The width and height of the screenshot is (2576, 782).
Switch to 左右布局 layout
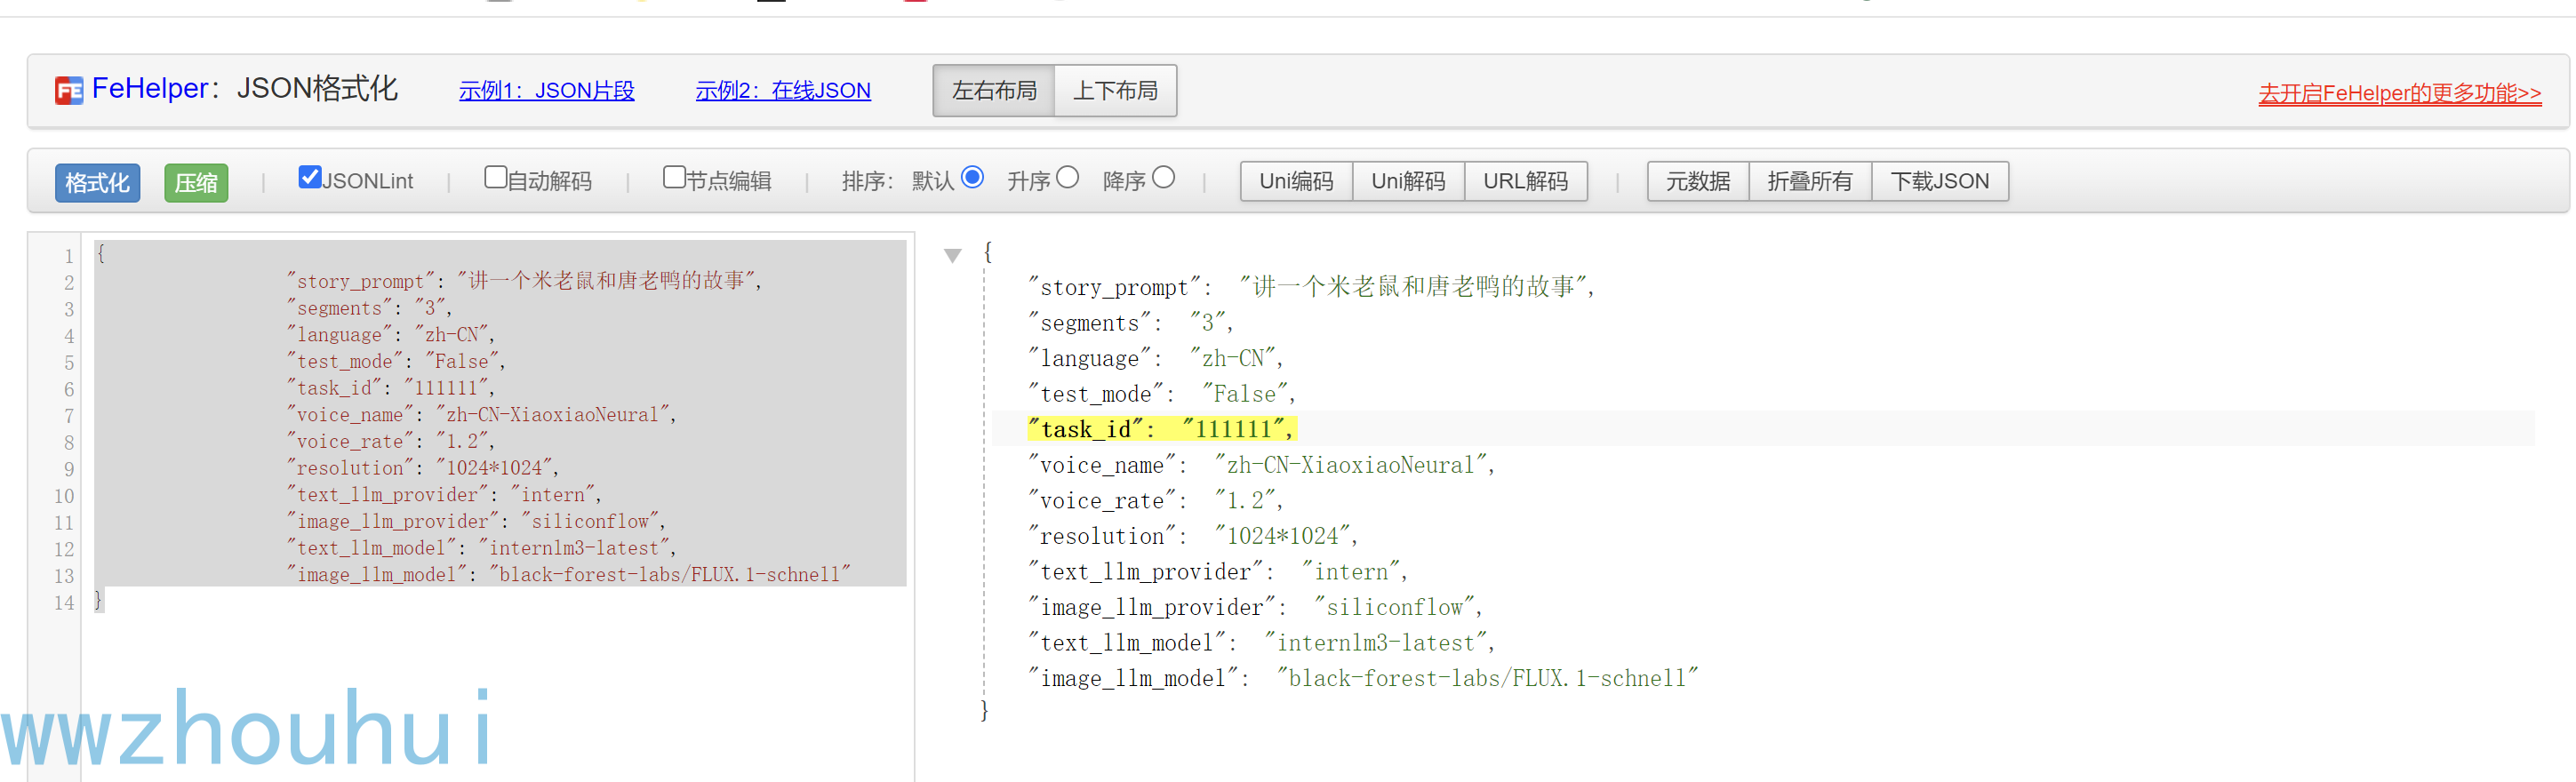coord(993,91)
